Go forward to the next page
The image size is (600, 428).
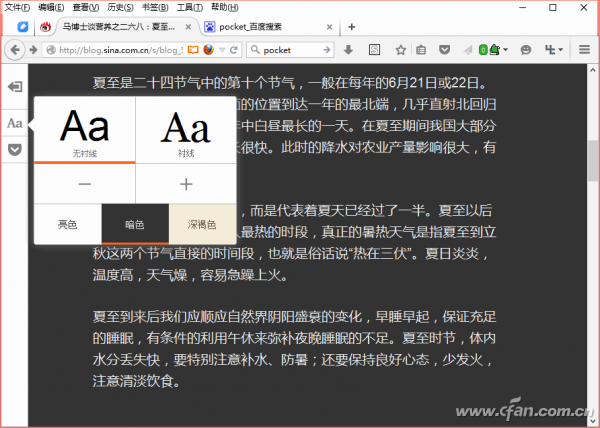coord(34,50)
